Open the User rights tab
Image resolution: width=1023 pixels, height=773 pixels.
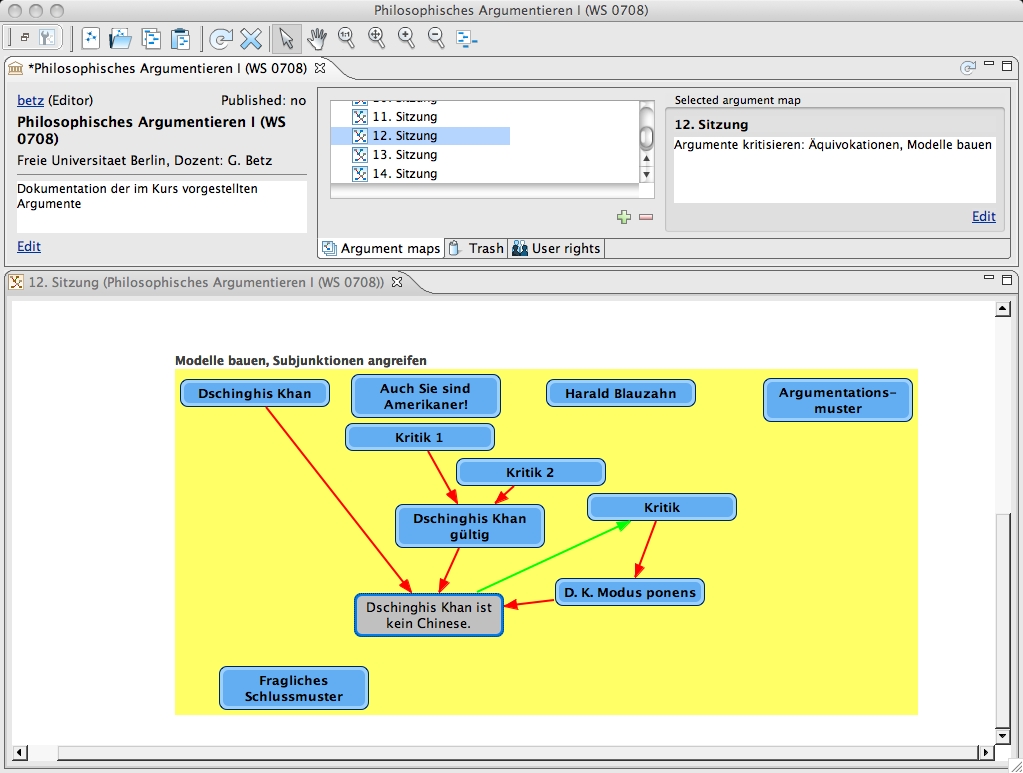[557, 249]
